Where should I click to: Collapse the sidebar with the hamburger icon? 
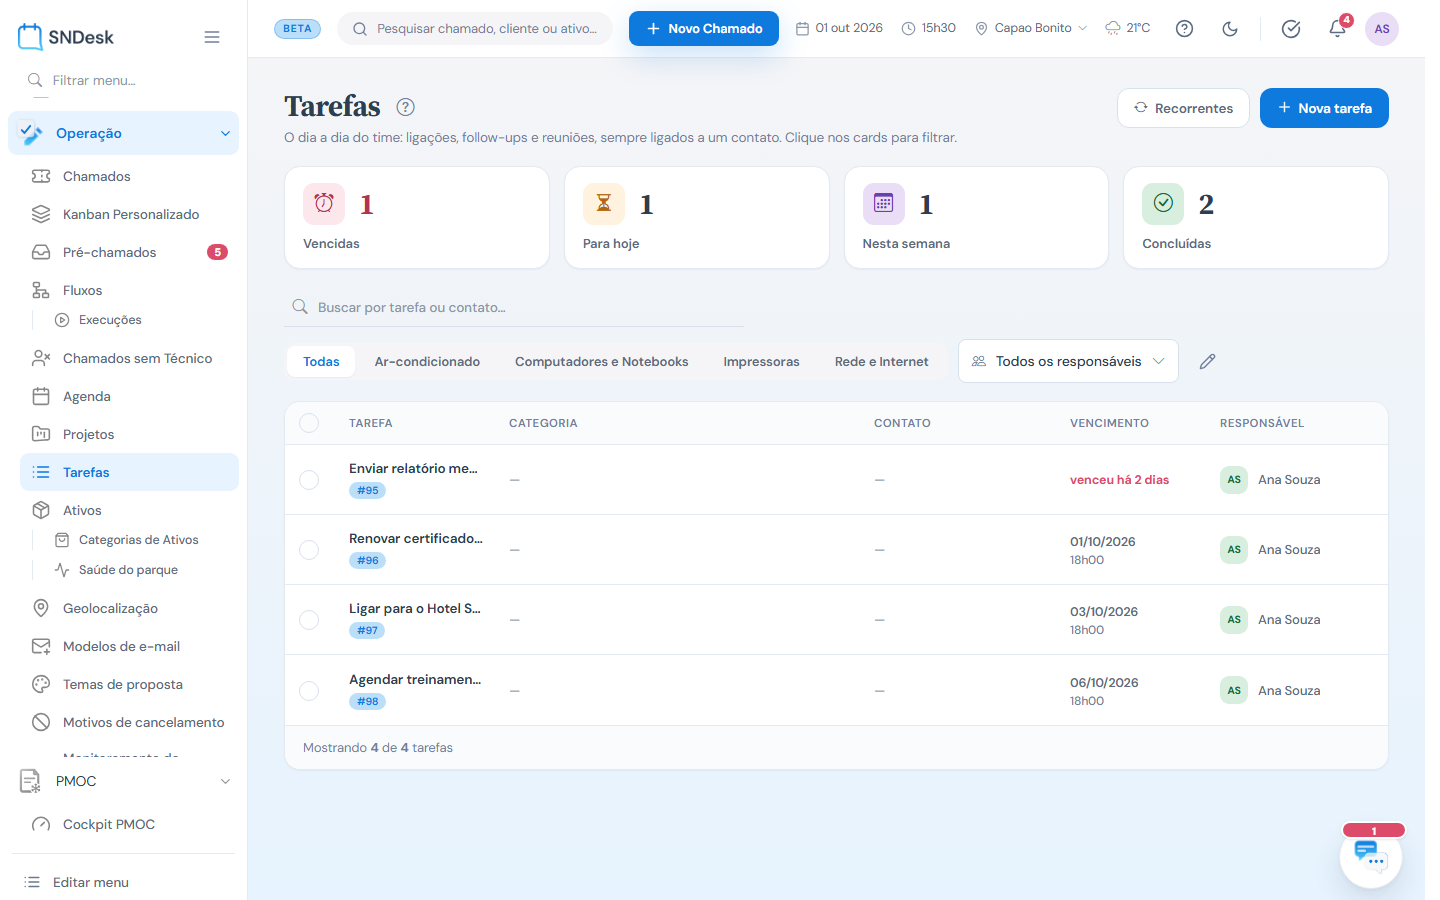tap(212, 37)
